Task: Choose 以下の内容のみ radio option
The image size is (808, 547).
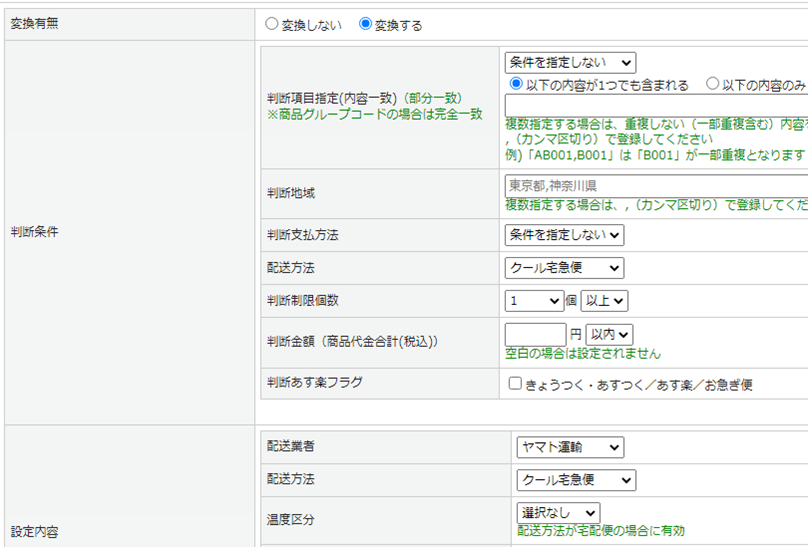Action: coord(712,83)
